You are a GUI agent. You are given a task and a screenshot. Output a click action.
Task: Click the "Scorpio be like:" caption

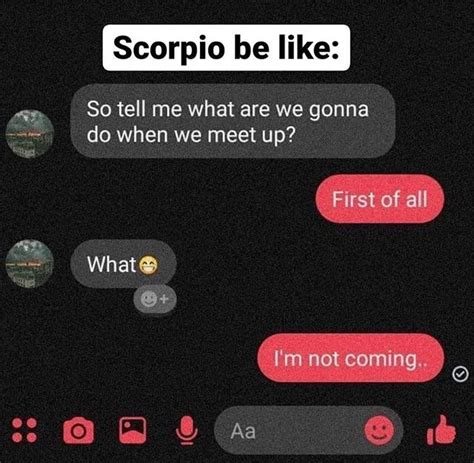(x=226, y=48)
